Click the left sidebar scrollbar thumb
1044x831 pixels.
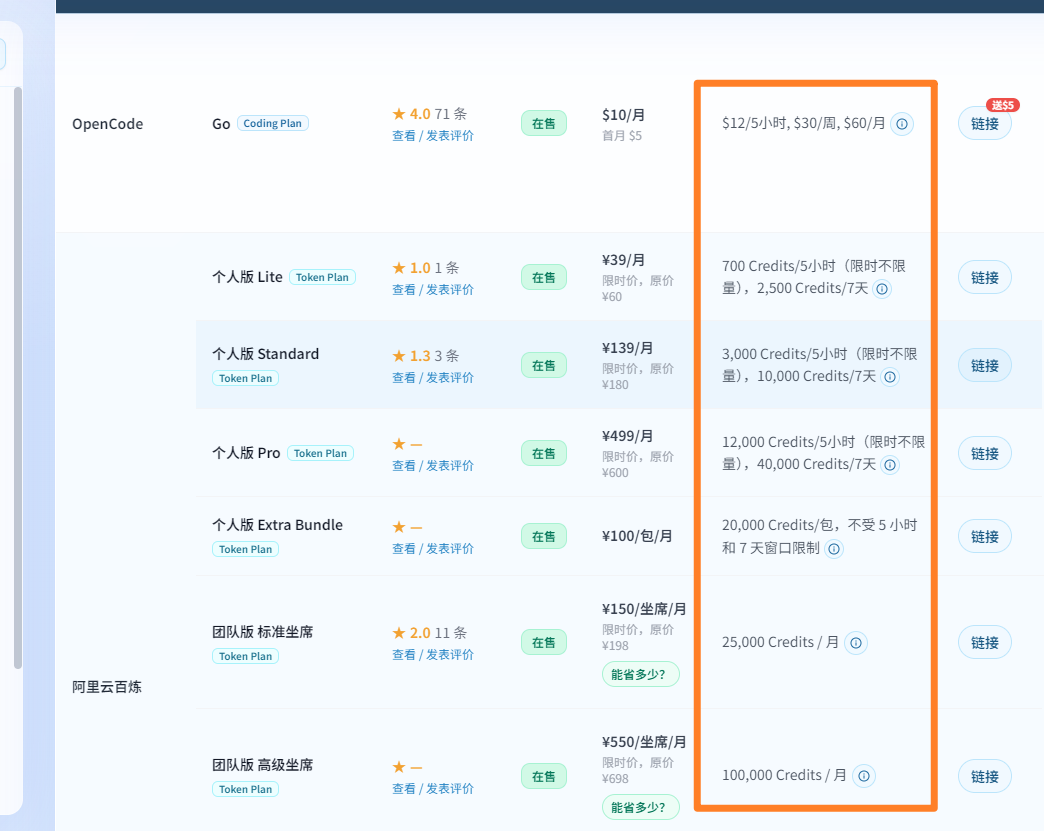coord(18,378)
